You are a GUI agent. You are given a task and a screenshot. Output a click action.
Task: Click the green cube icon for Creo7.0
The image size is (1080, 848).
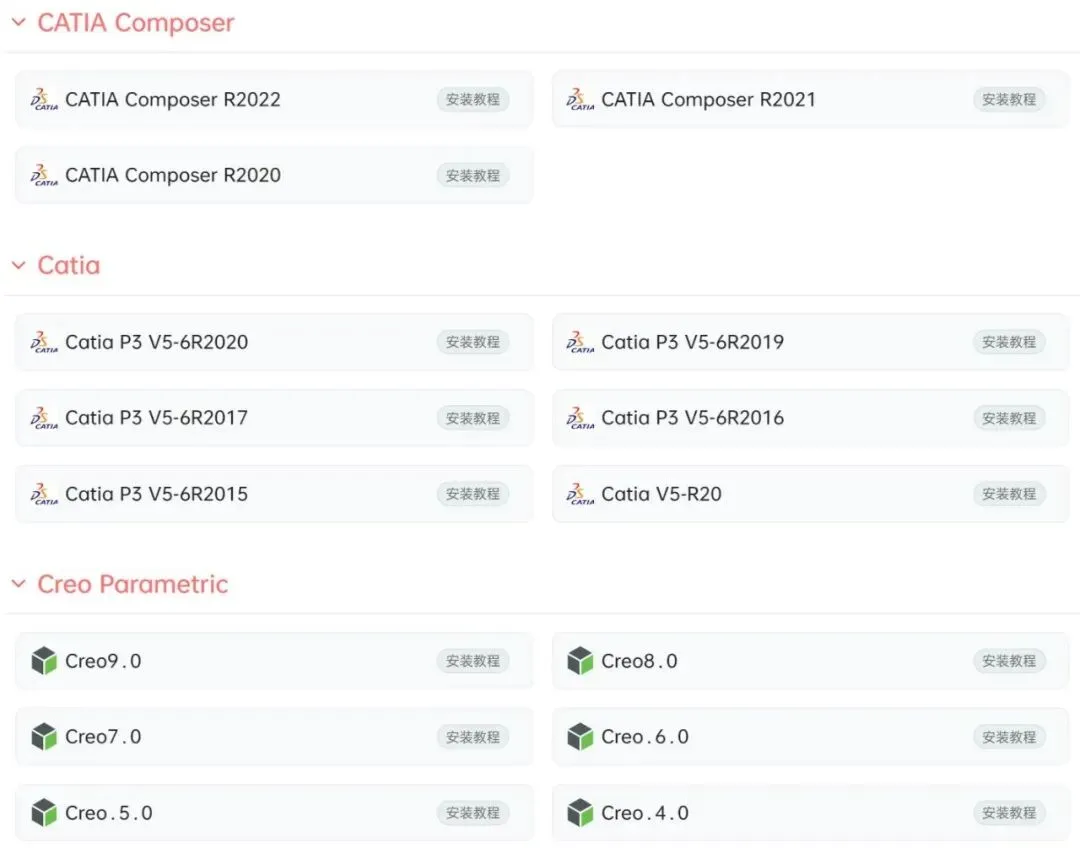coord(44,736)
